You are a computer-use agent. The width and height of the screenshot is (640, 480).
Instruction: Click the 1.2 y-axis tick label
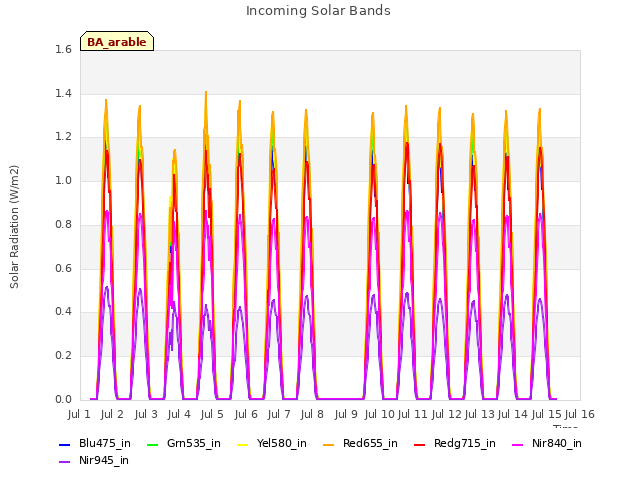(64, 137)
